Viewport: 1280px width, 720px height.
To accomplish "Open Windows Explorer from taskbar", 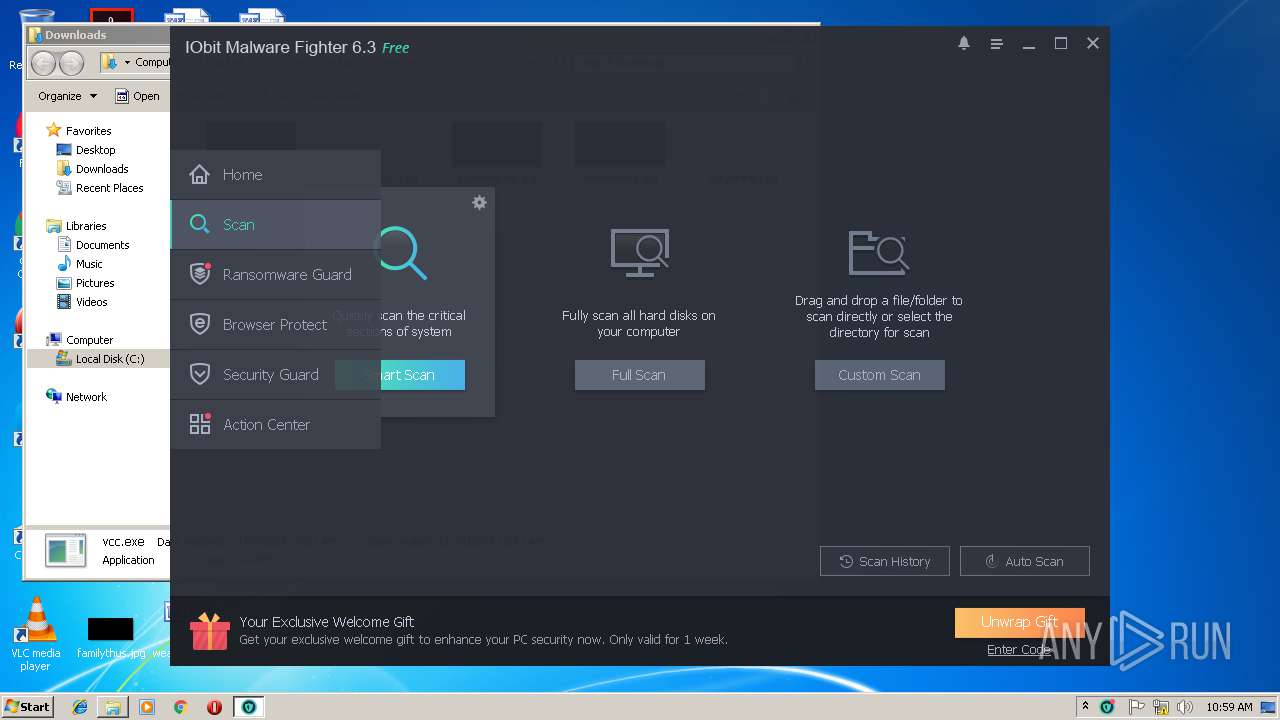I will (x=113, y=707).
